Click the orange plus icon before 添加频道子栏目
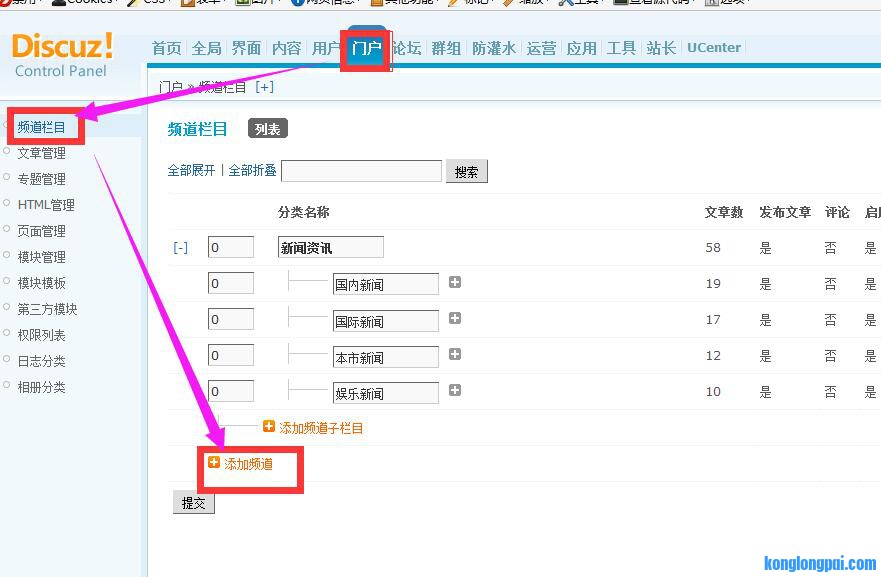 pos(269,427)
